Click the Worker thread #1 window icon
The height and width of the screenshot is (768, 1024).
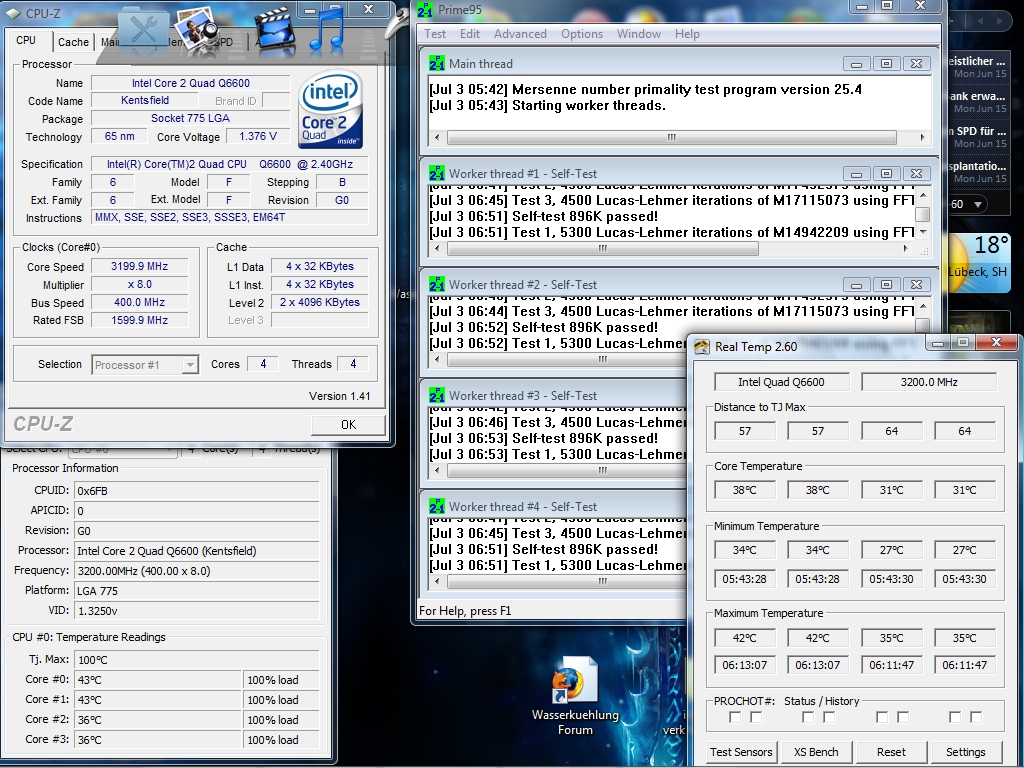click(436, 174)
